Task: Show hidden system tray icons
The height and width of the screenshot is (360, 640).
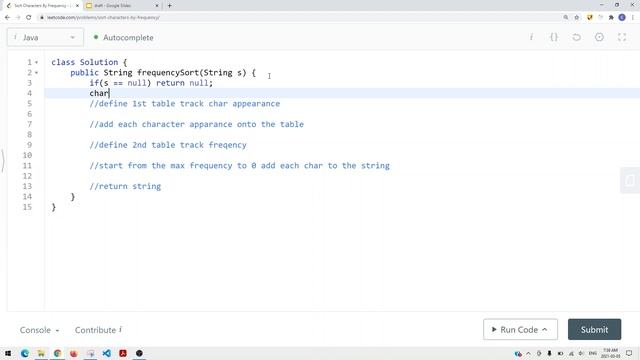Action: [529, 353]
